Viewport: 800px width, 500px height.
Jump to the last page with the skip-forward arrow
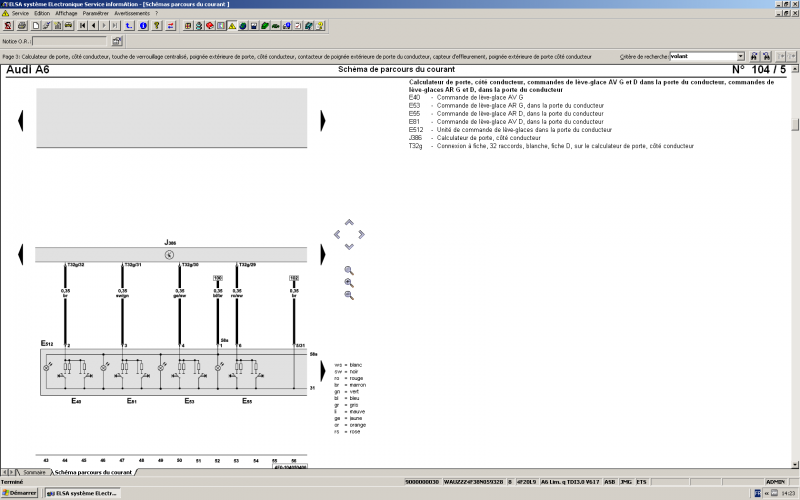(x=115, y=26)
